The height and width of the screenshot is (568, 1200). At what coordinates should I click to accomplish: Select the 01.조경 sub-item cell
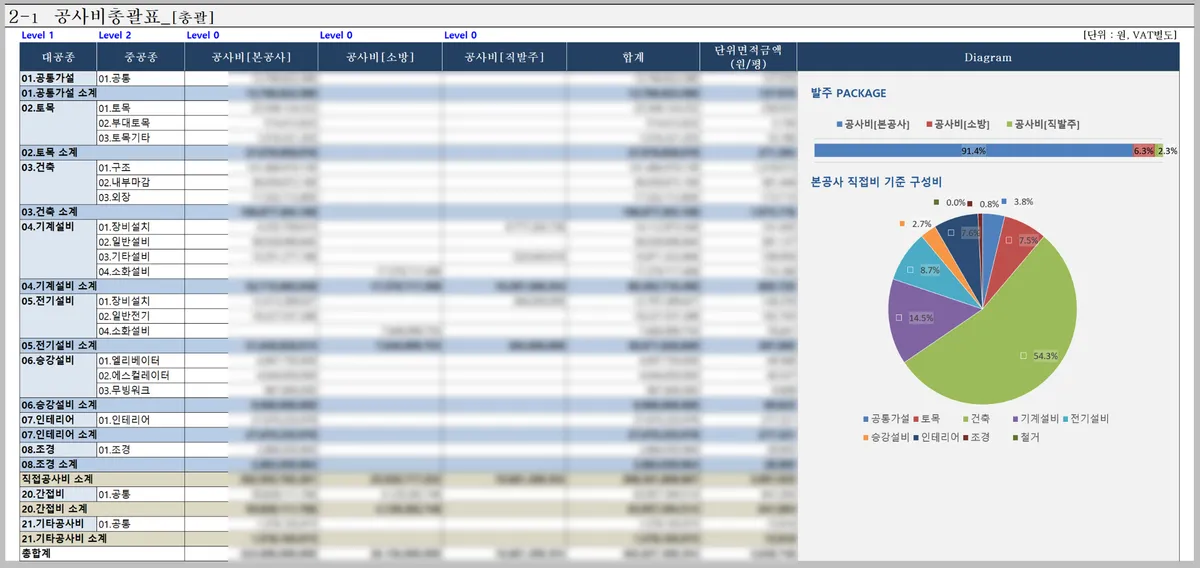[x=141, y=449]
